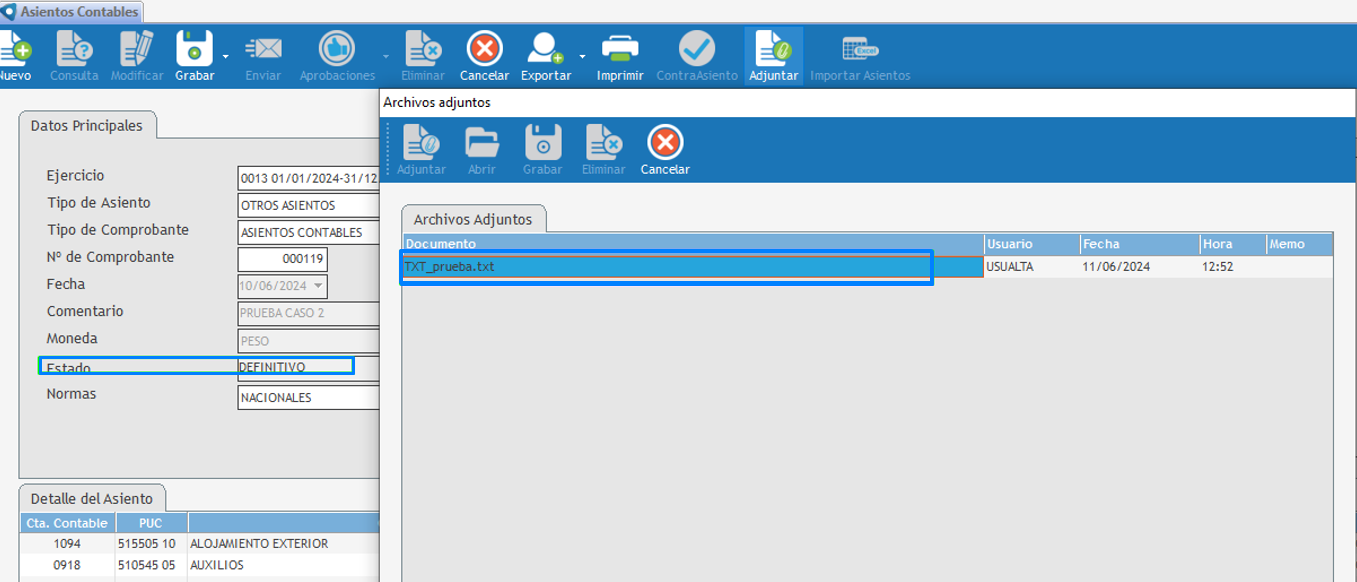This screenshot has width=1357, height=582.
Task: Open the Grabar dropdown arrow
Action: tap(226, 56)
